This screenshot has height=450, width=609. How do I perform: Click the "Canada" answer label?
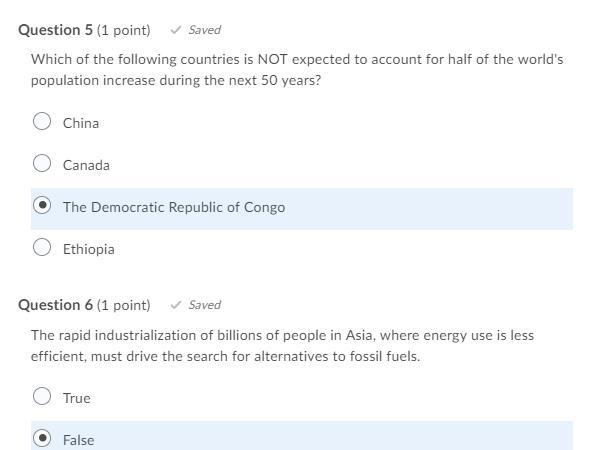(x=86, y=165)
